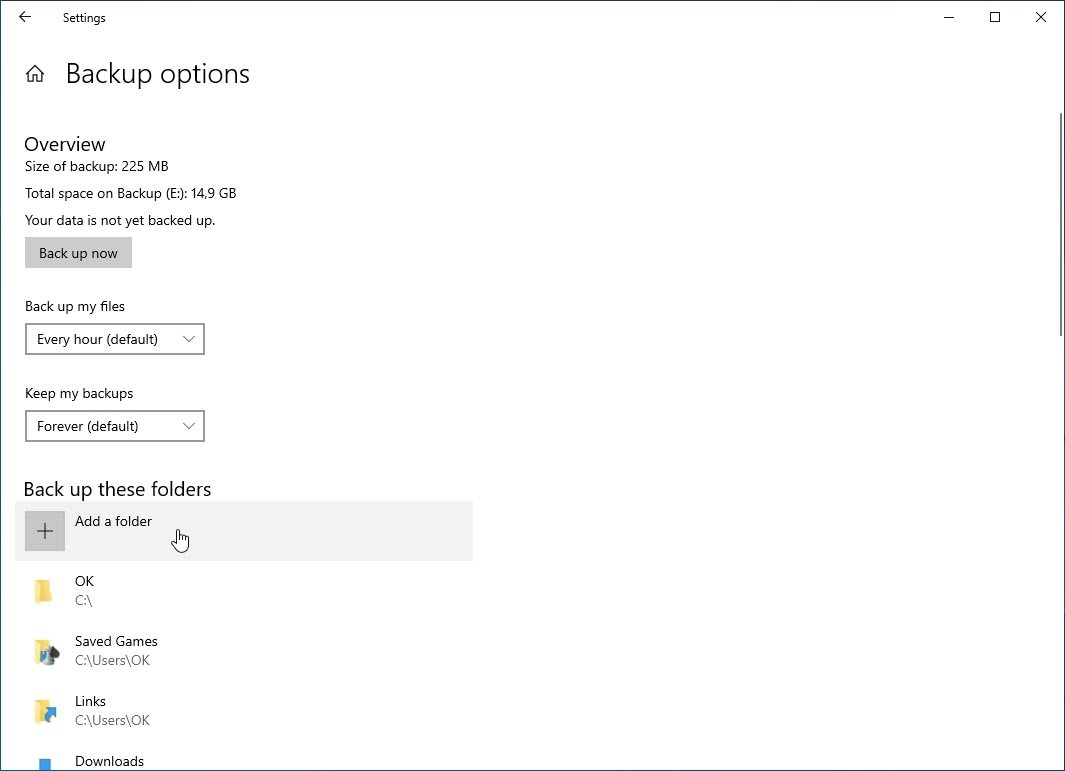The width and height of the screenshot is (1065, 771).
Task: Select the Downloads folder entry
Action: click(109, 761)
